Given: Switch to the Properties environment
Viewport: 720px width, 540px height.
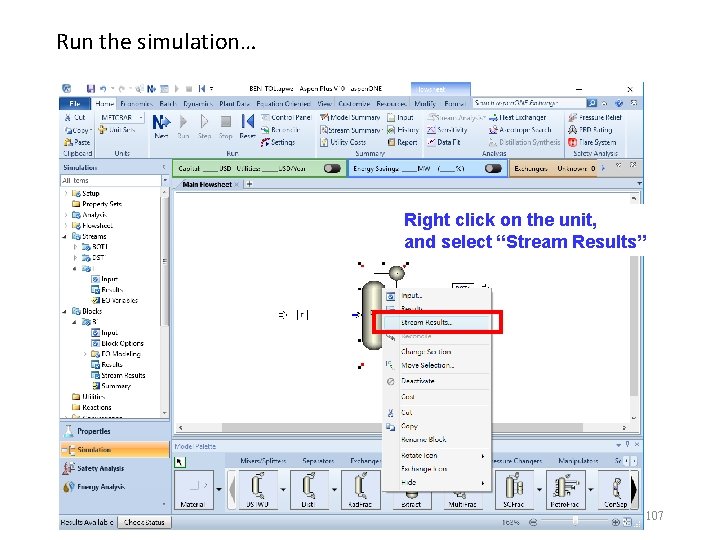Looking at the screenshot, I should pyautogui.click(x=114, y=431).
